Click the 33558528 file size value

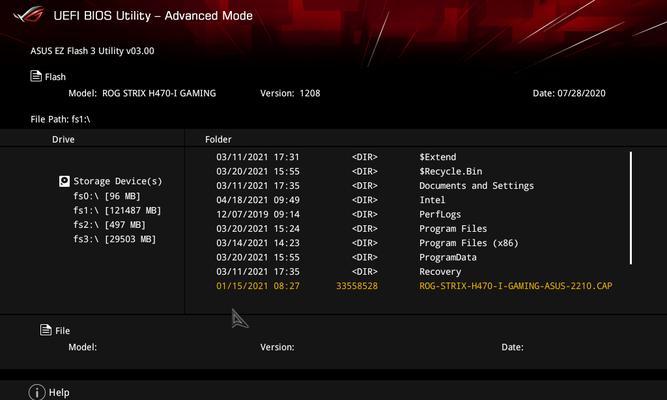357,286
